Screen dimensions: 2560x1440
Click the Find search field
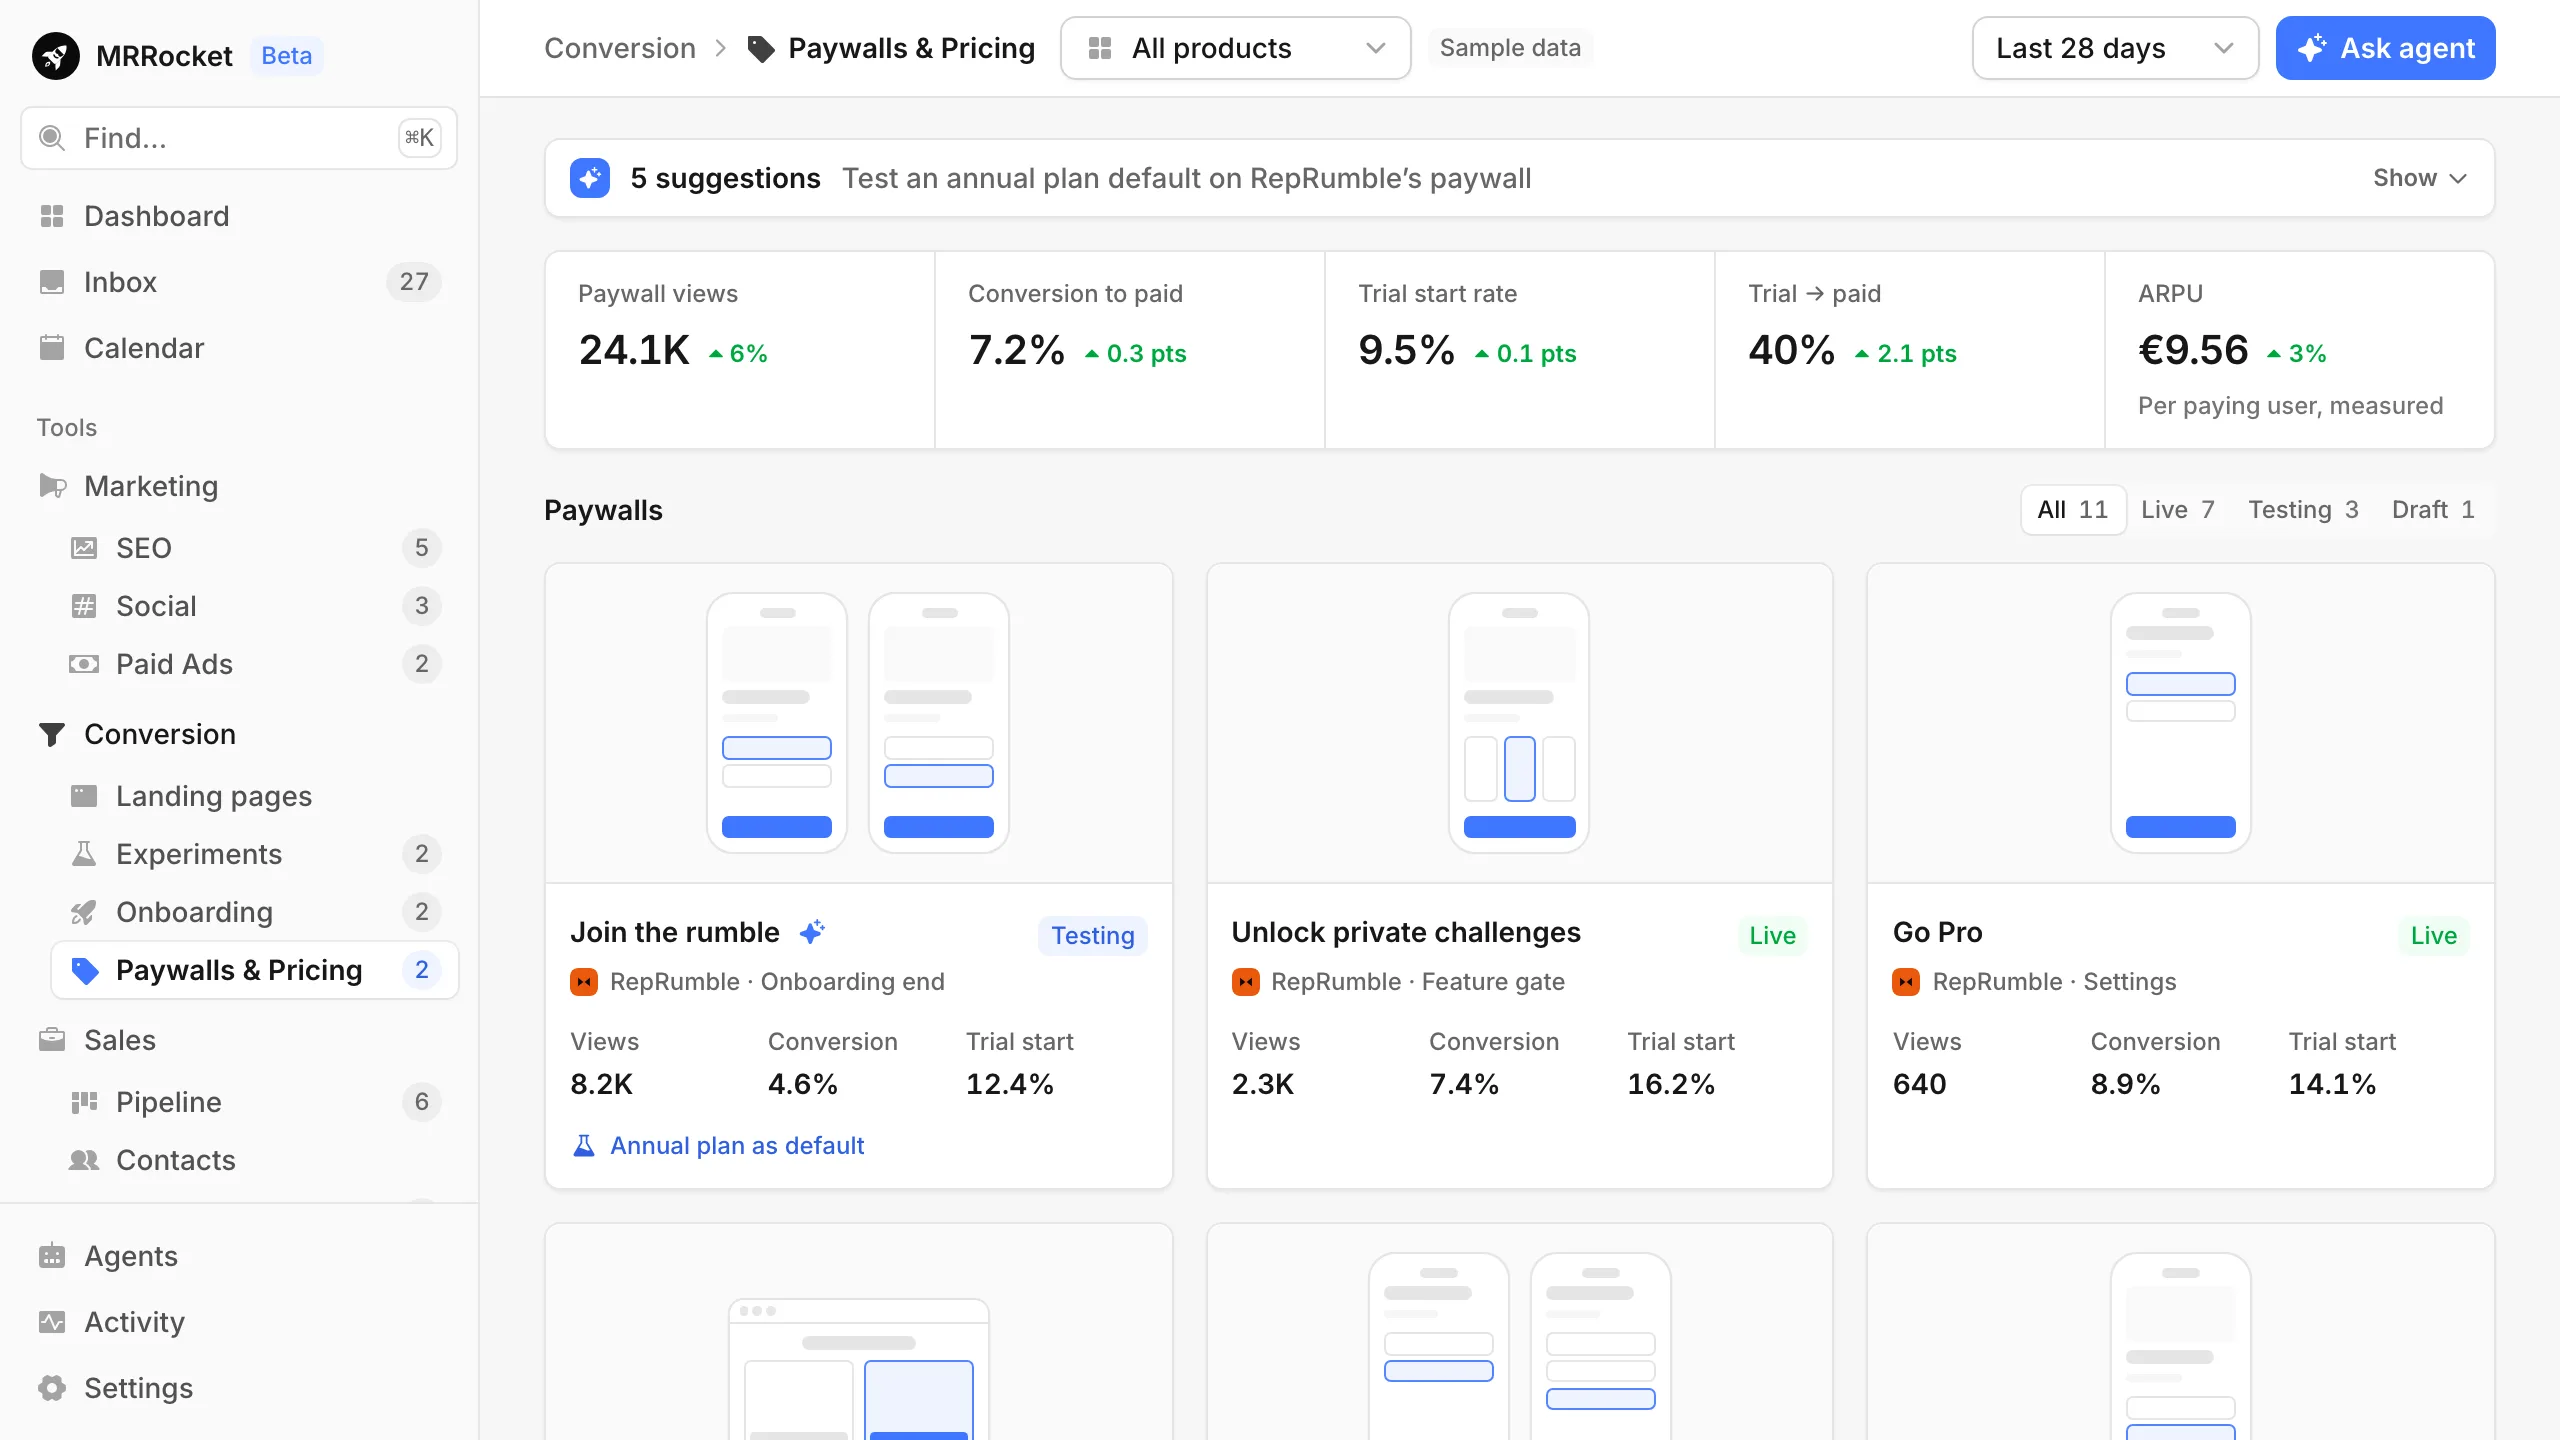tap(239, 138)
